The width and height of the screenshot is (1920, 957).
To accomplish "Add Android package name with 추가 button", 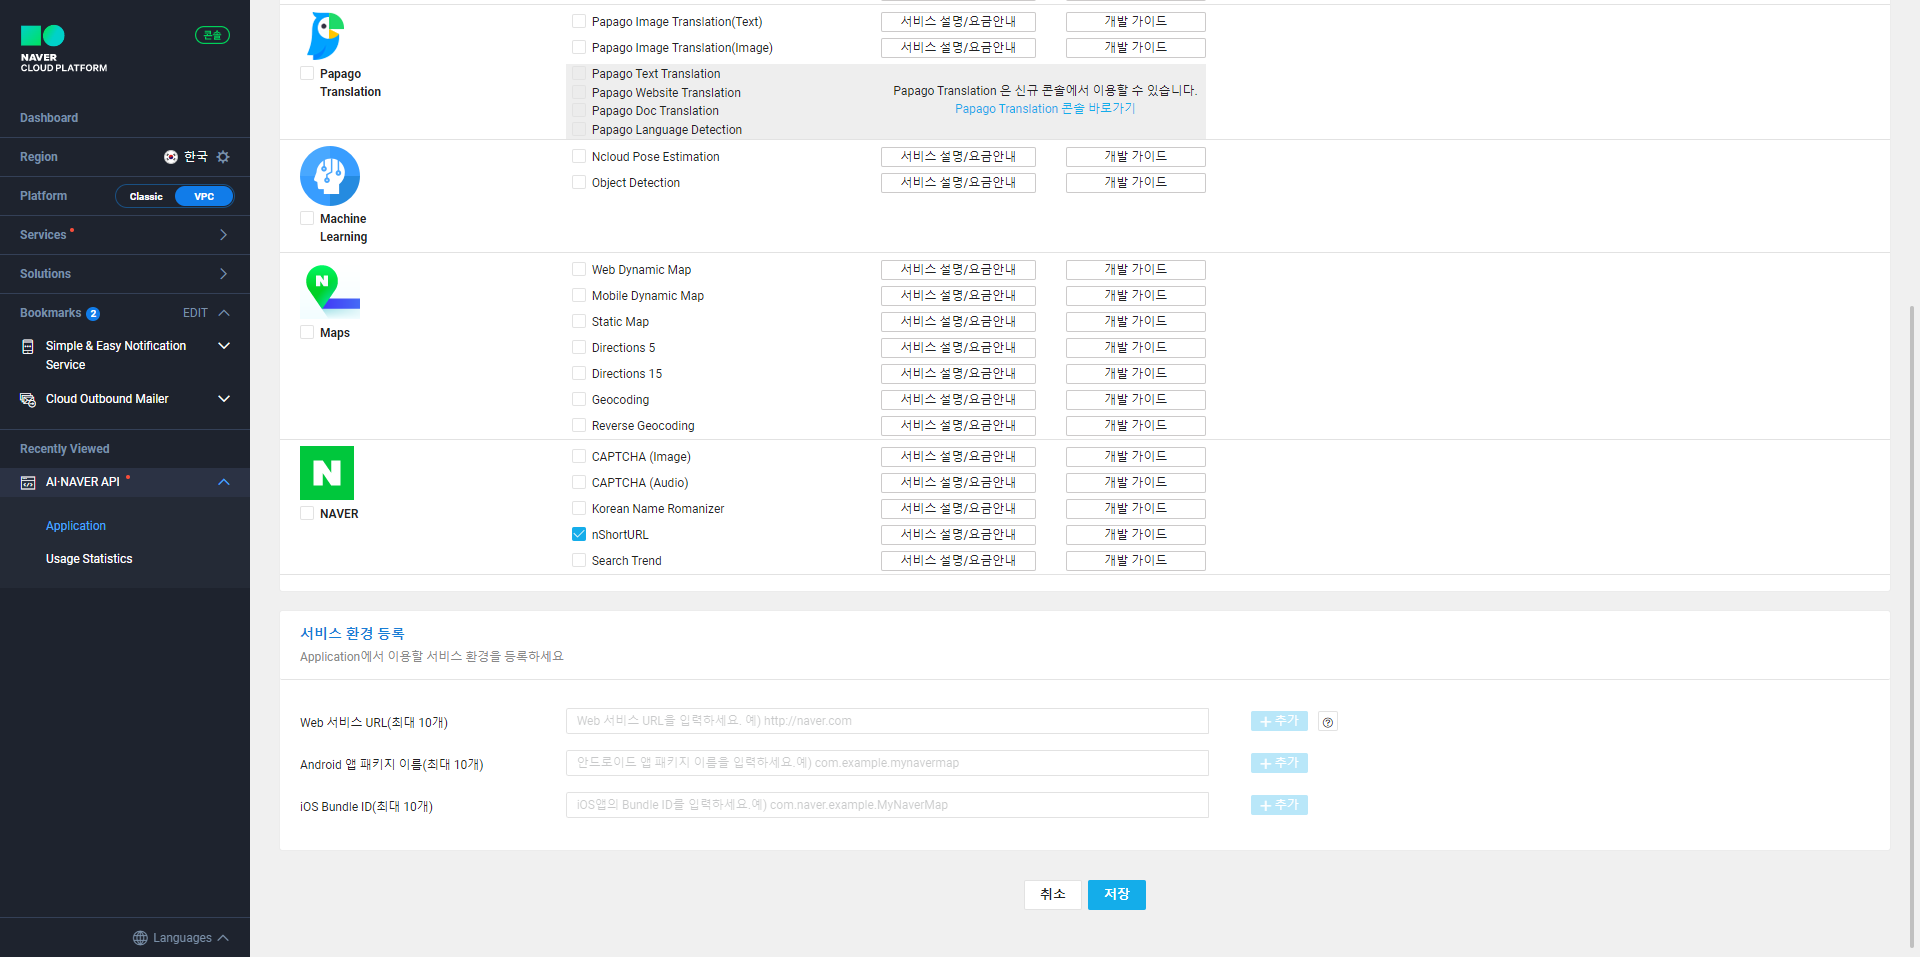I will coord(1279,763).
